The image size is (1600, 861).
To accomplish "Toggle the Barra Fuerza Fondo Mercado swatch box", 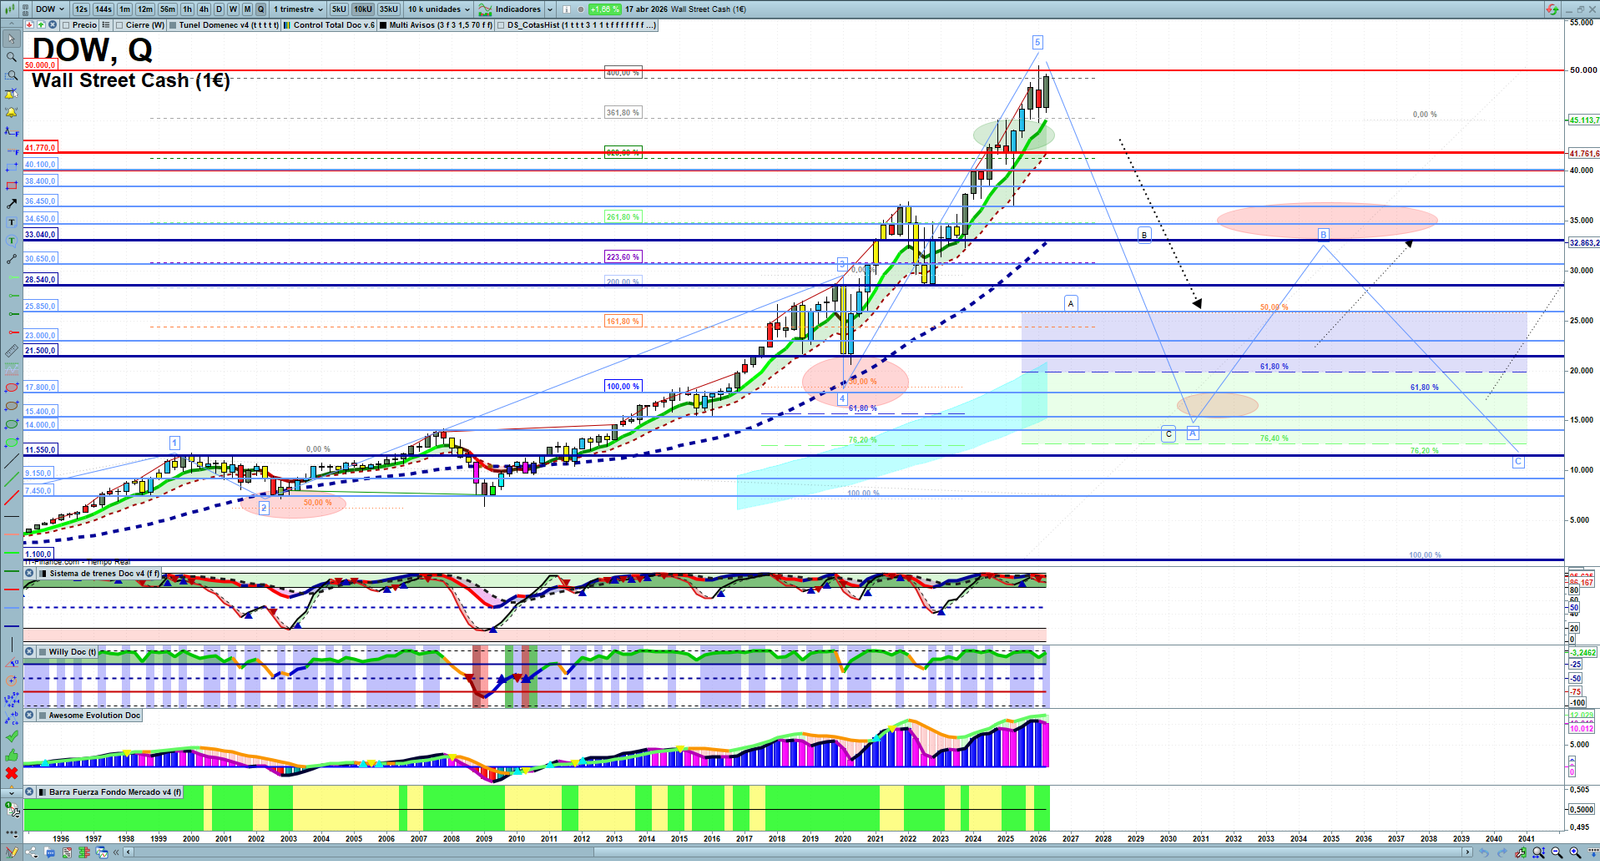I will pos(42,792).
